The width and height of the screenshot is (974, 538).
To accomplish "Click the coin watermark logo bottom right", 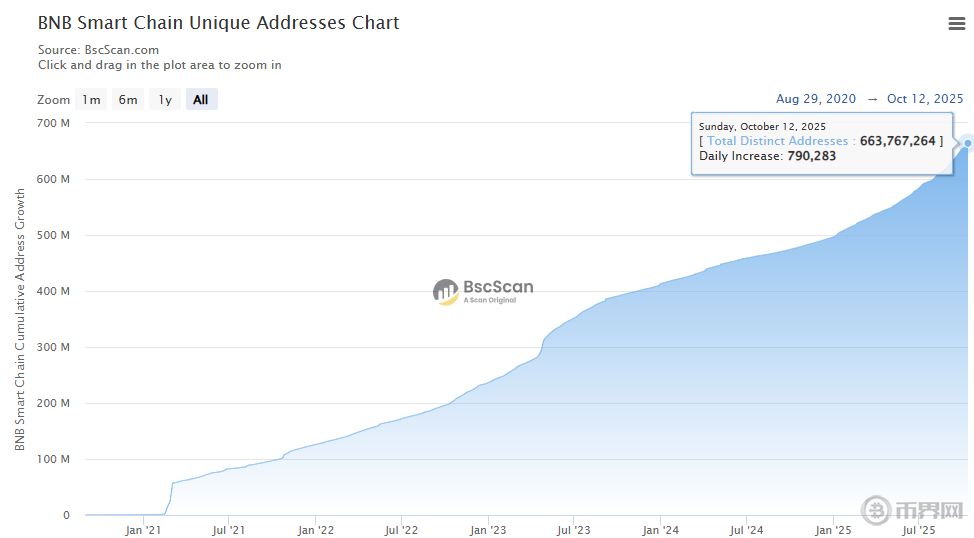I will (877, 509).
